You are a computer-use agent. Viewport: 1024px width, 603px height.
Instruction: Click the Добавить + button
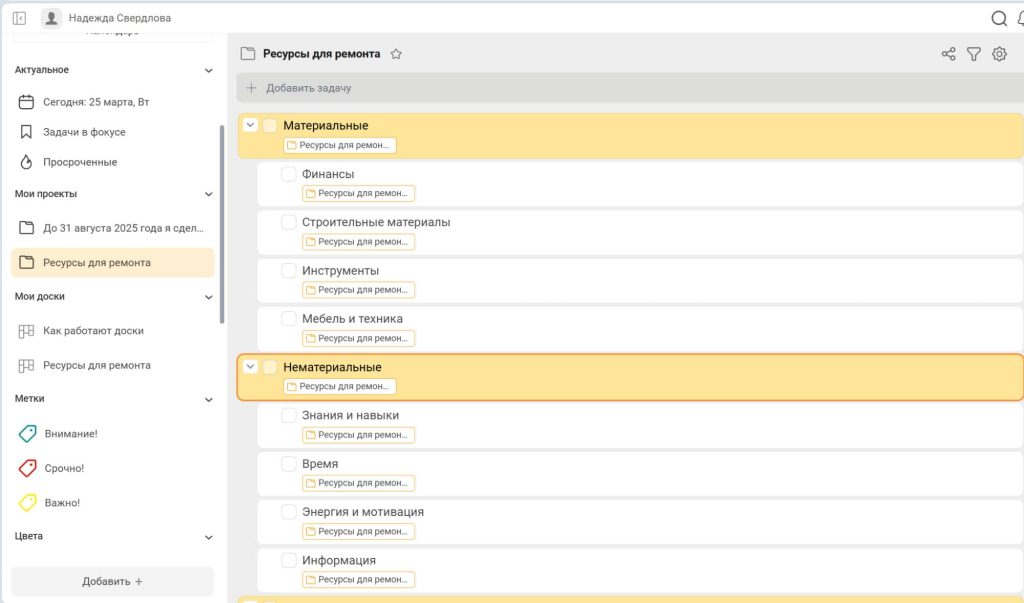(112, 581)
